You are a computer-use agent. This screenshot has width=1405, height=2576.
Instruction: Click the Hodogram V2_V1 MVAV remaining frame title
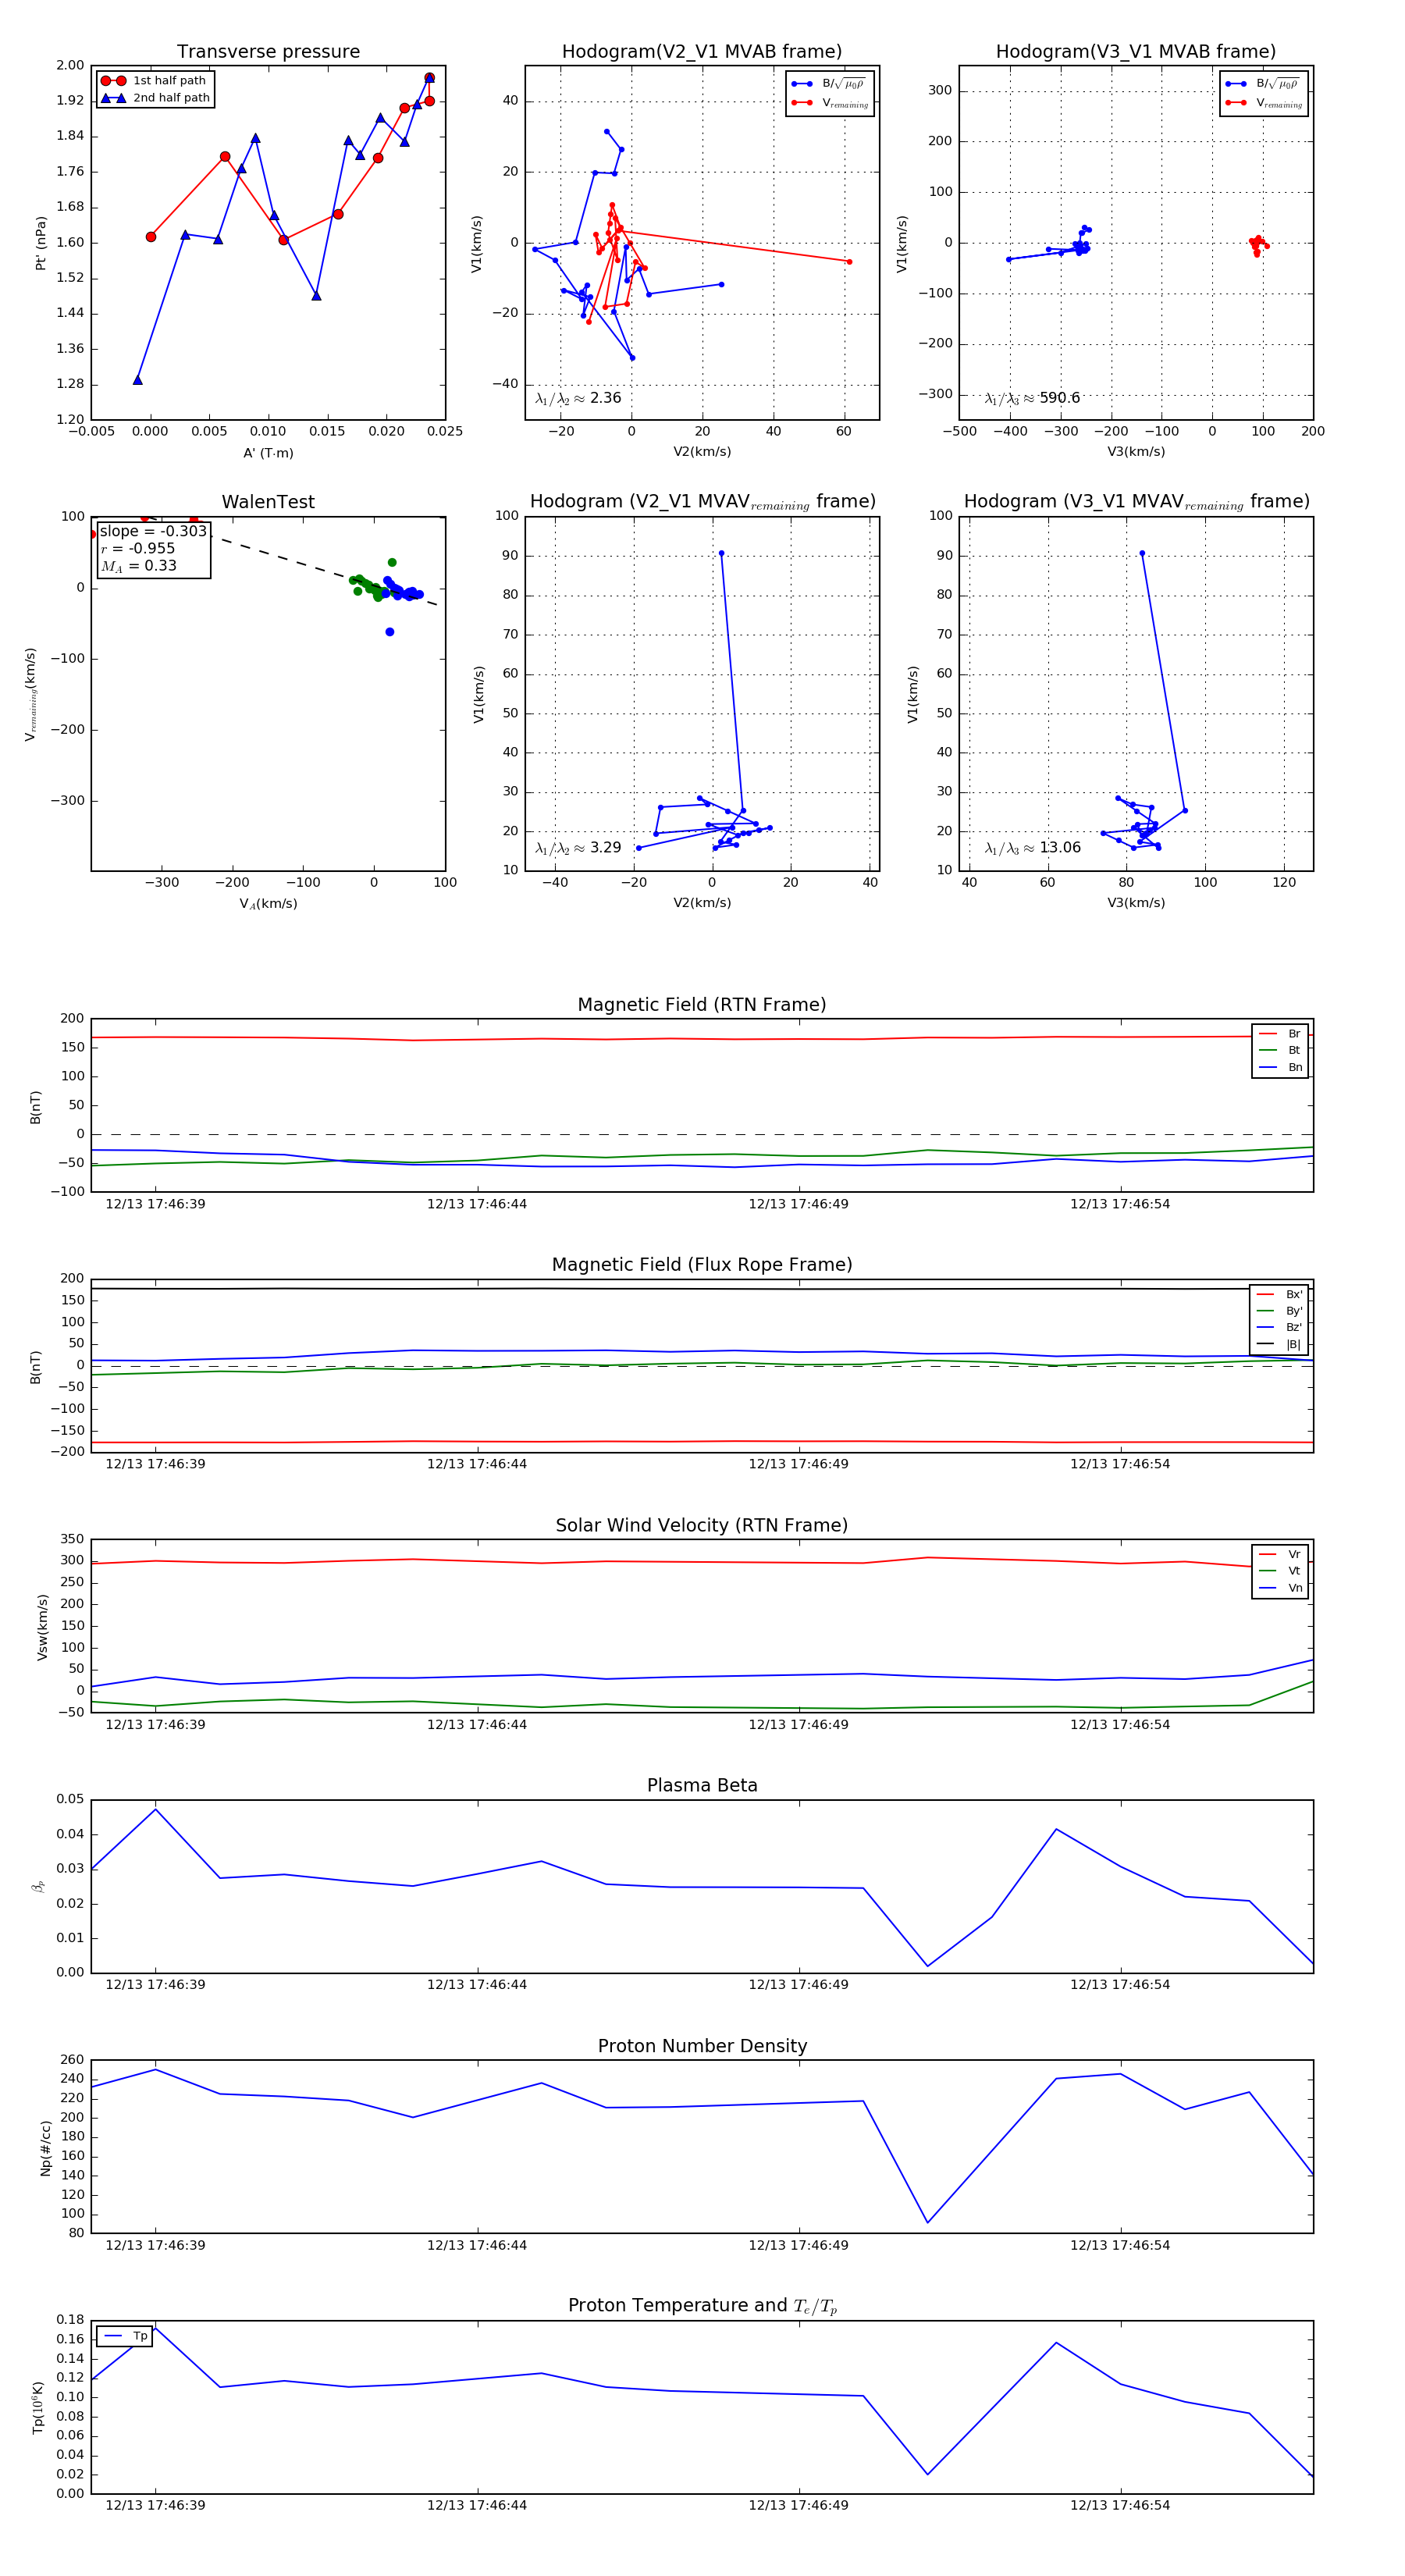(702, 502)
